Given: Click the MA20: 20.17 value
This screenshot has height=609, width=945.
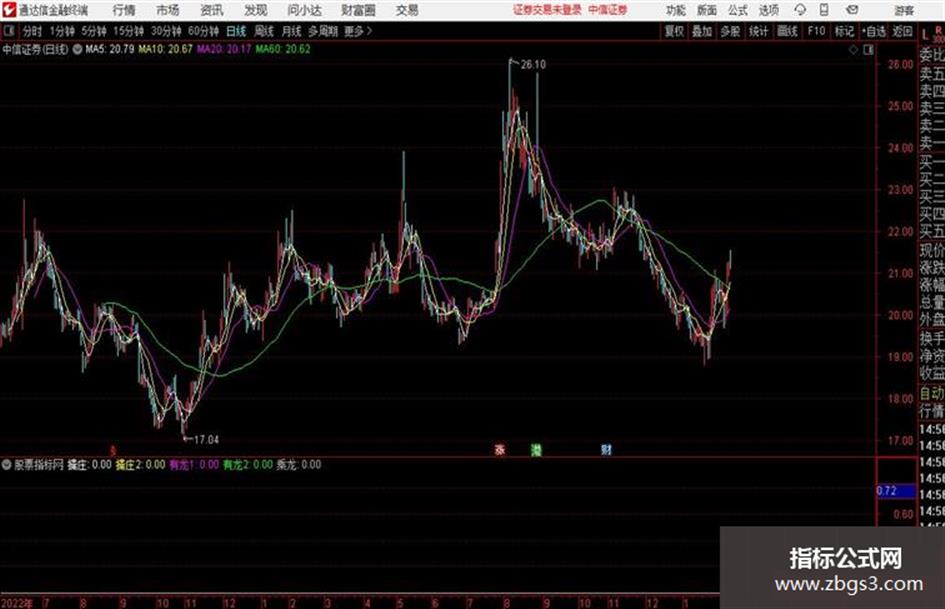Looking at the screenshot, I should [x=224, y=49].
